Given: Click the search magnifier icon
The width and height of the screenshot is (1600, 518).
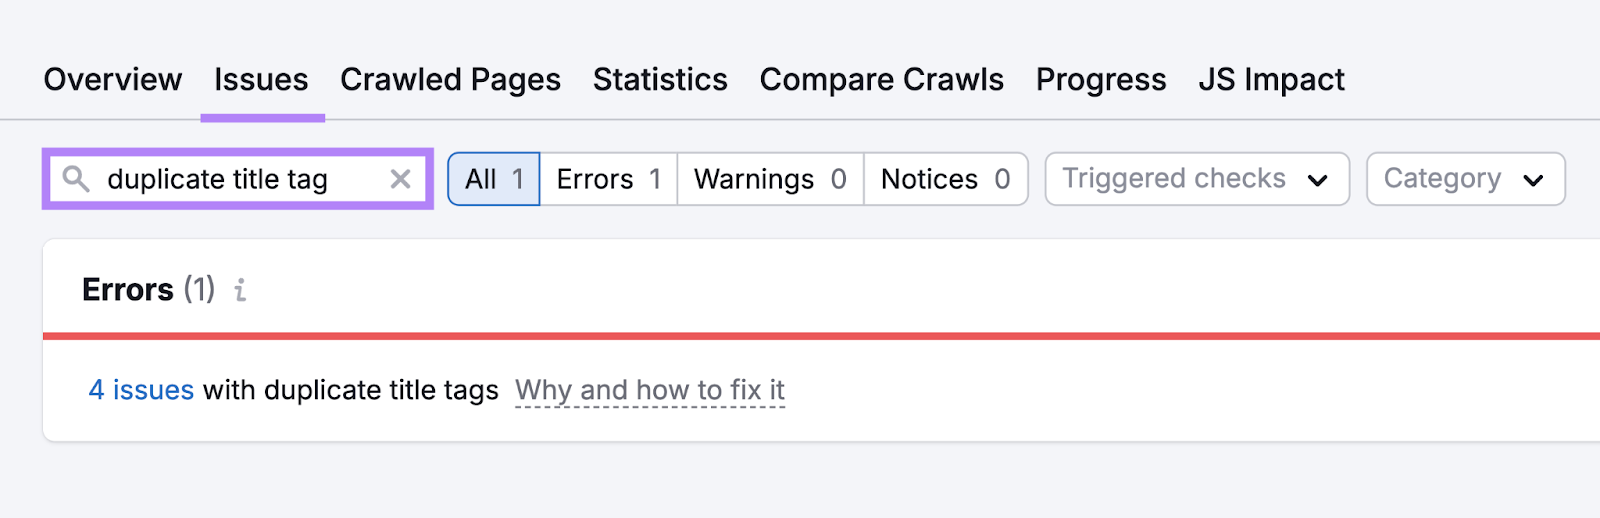Looking at the screenshot, I should tap(76, 179).
